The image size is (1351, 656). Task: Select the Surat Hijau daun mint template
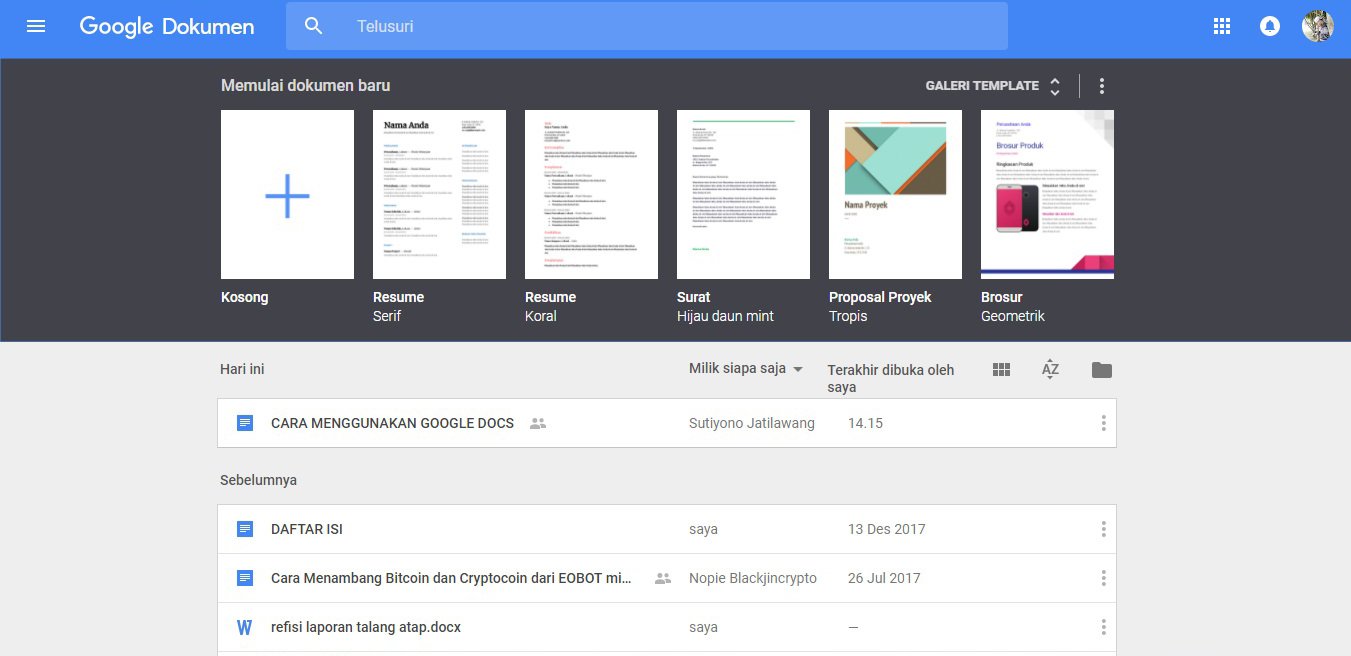(743, 194)
